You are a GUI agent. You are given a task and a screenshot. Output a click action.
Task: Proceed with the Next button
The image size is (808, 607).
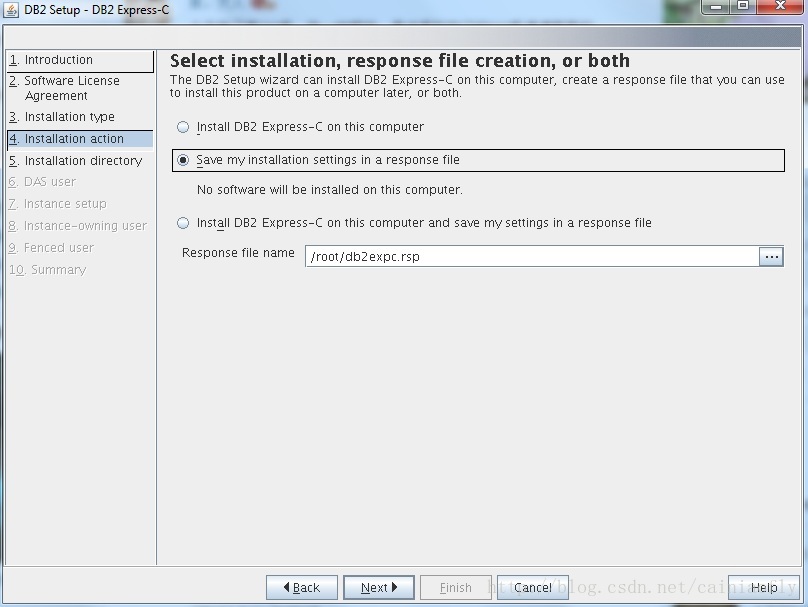click(x=379, y=587)
